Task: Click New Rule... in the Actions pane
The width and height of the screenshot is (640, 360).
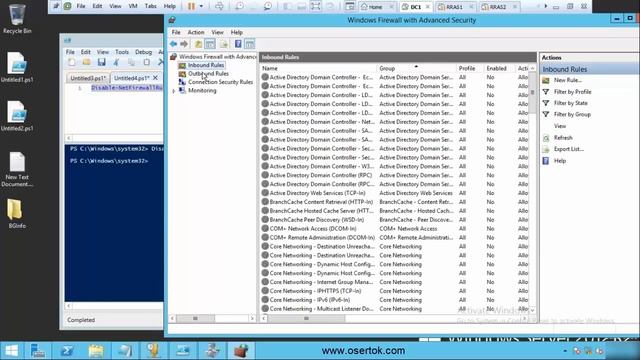Action: 568,80
